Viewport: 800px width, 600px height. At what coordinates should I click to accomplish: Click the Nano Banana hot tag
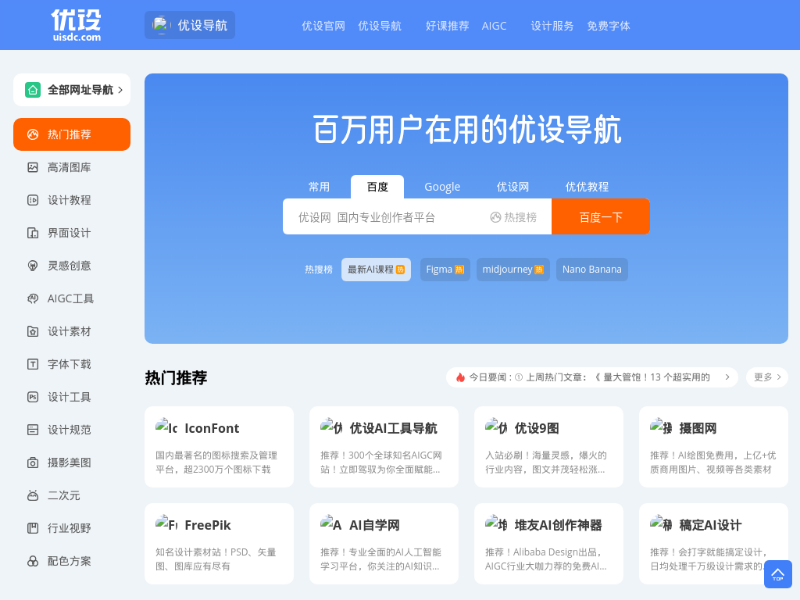coord(592,269)
